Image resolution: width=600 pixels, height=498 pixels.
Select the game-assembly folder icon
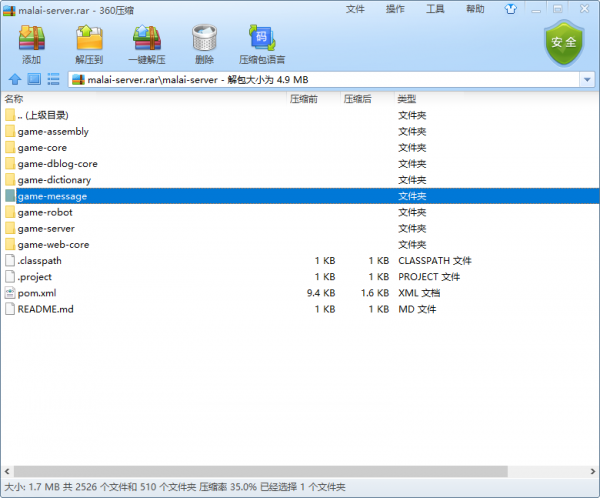10,131
